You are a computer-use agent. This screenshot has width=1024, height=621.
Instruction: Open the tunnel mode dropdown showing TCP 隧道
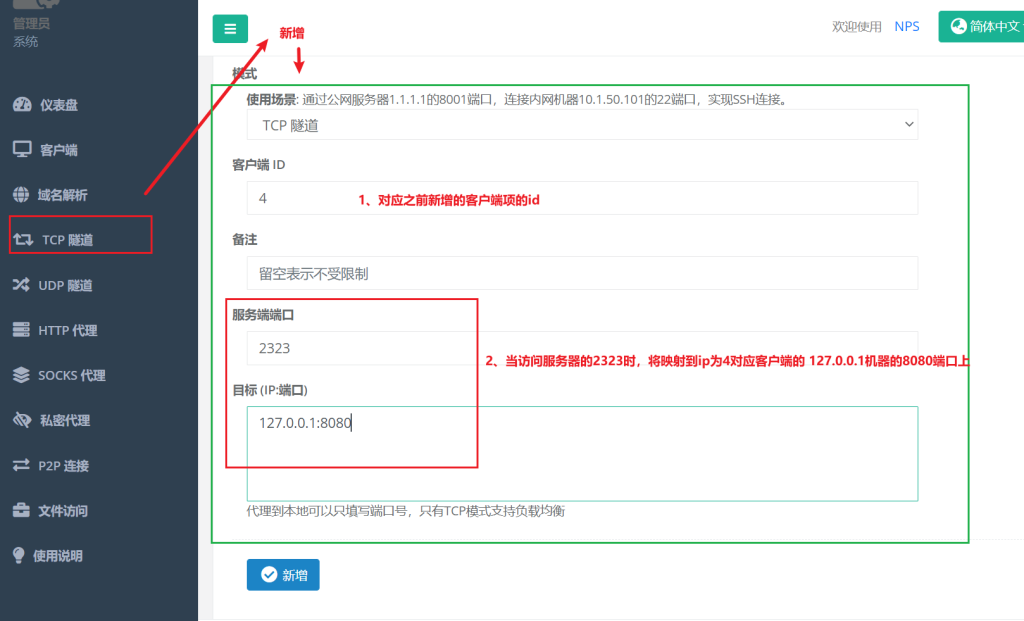[x=580, y=124]
